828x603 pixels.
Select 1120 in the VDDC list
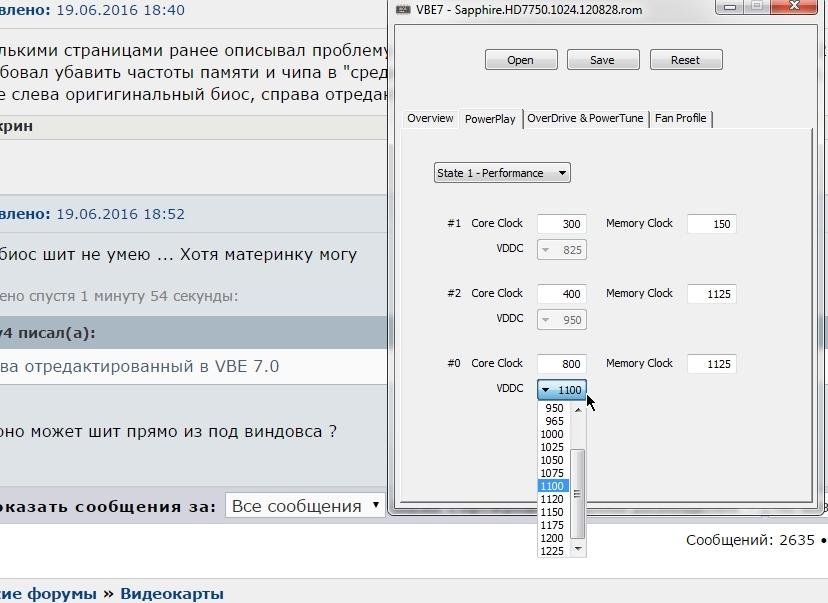[x=554, y=499]
